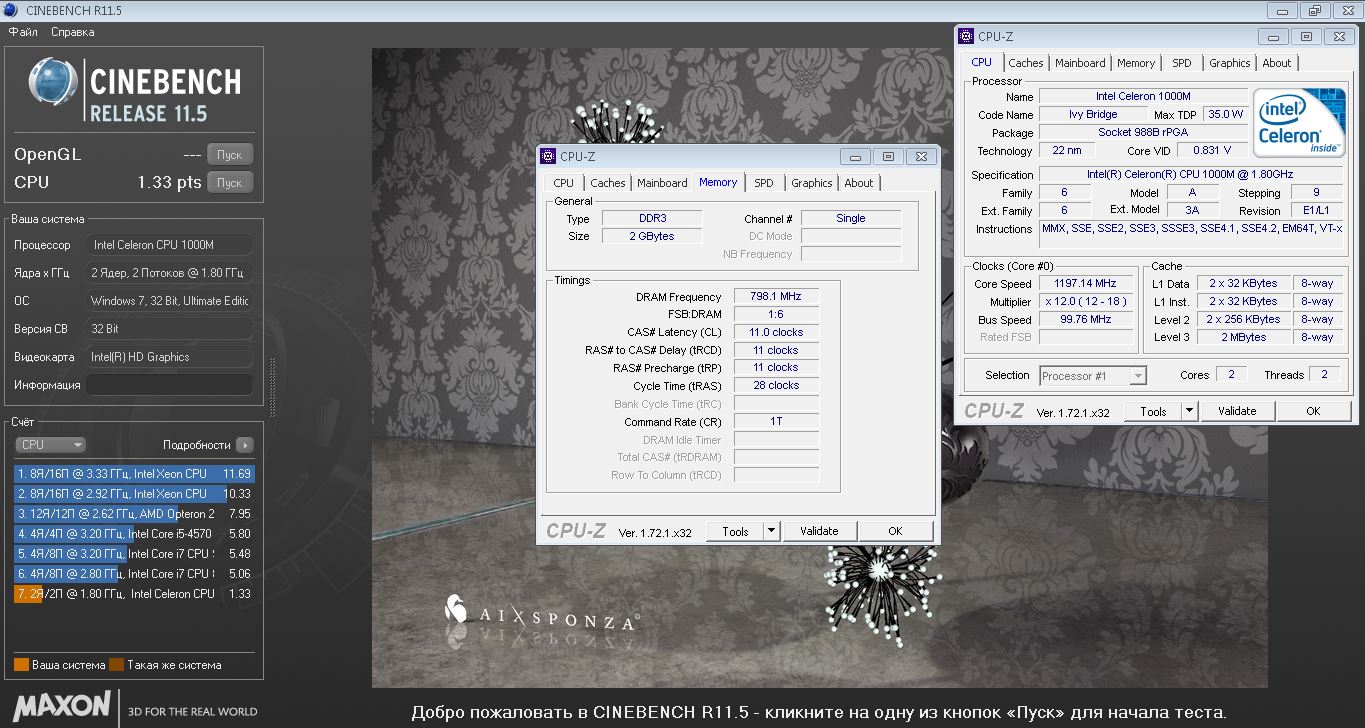Open the Processor #1 selection dropdown
The image size is (1365, 728).
[x=1093, y=376]
